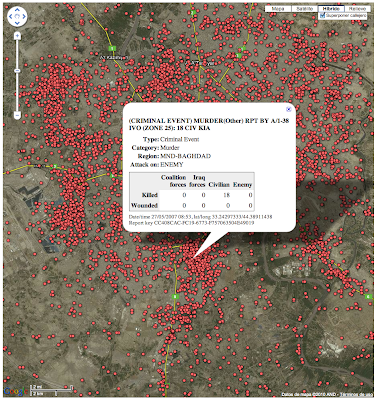Pan the map right with the arrow
376x400 pixels.
point(23,16)
